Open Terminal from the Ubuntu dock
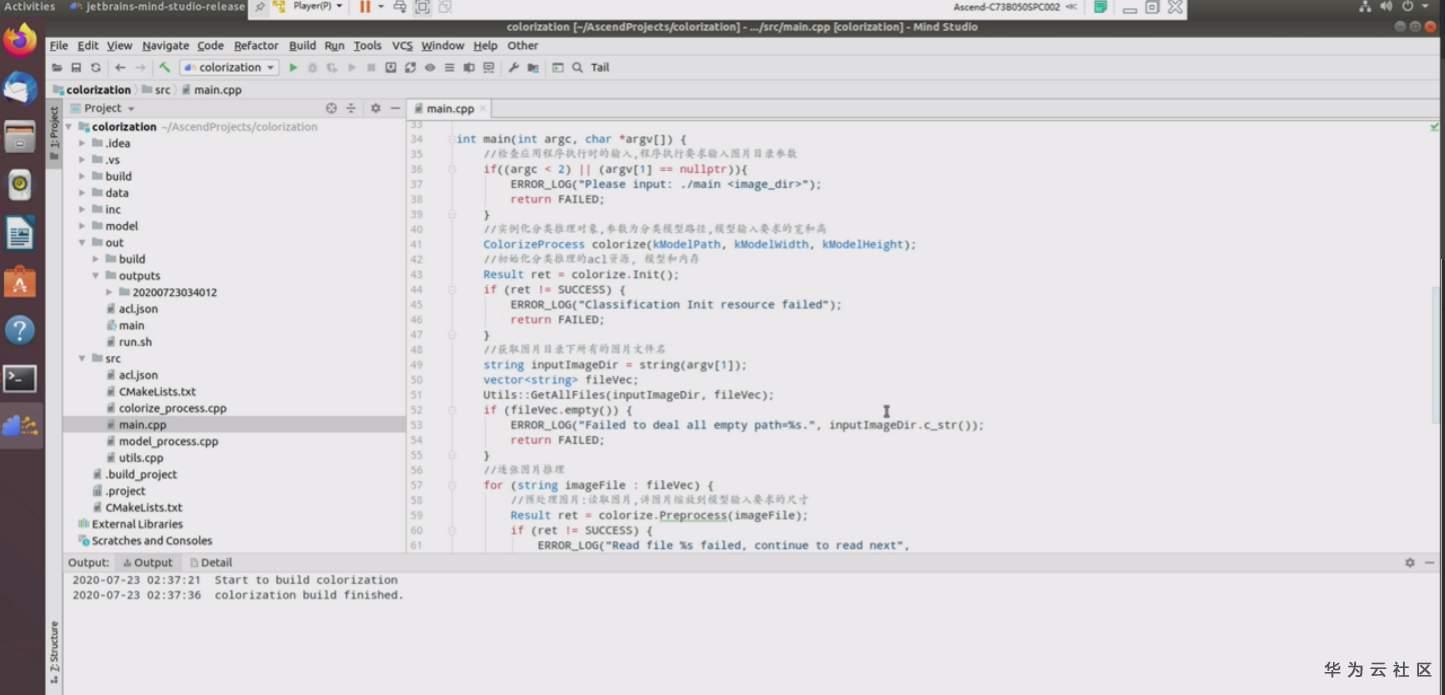The image size is (1445, 695). 20,378
